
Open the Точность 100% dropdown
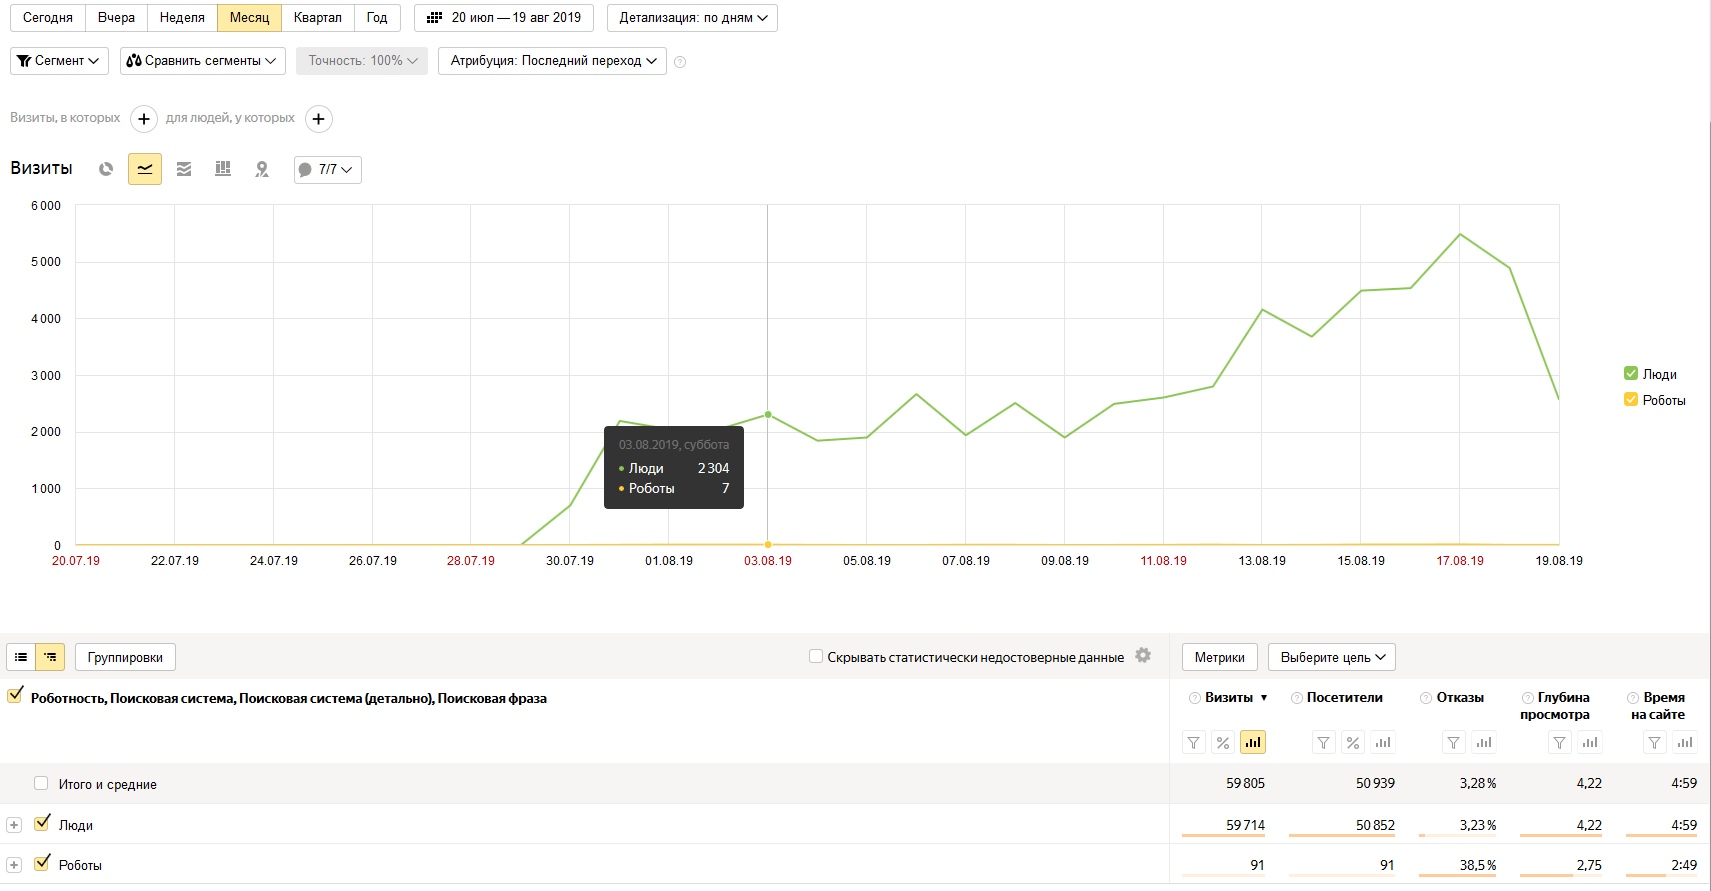click(362, 61)
